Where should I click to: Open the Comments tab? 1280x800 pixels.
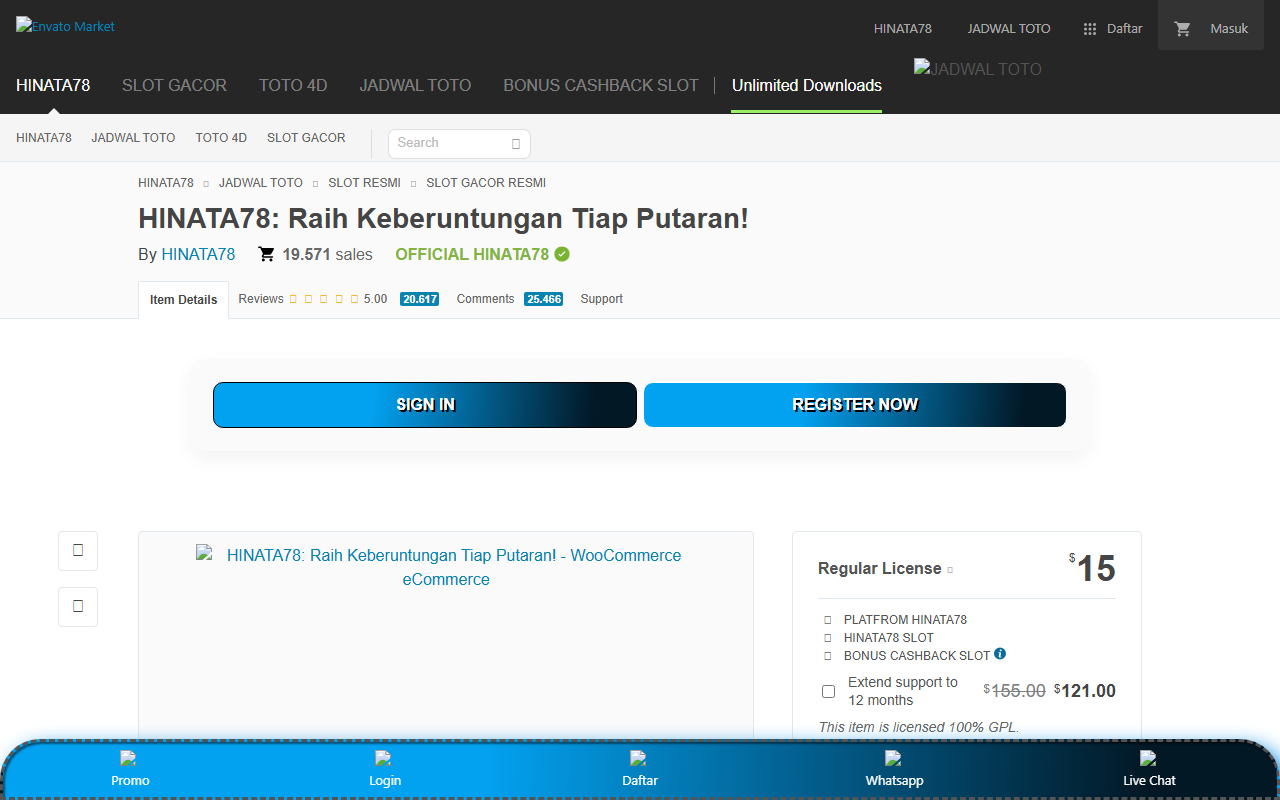point(485,299)
